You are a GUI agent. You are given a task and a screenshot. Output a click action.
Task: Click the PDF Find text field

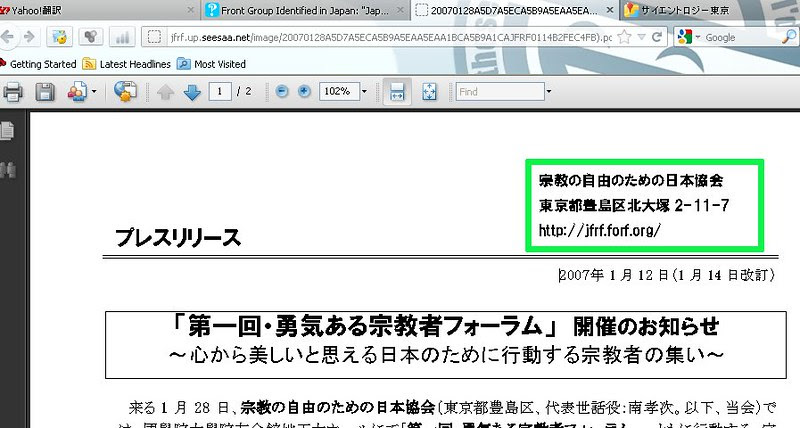point(499,92)
